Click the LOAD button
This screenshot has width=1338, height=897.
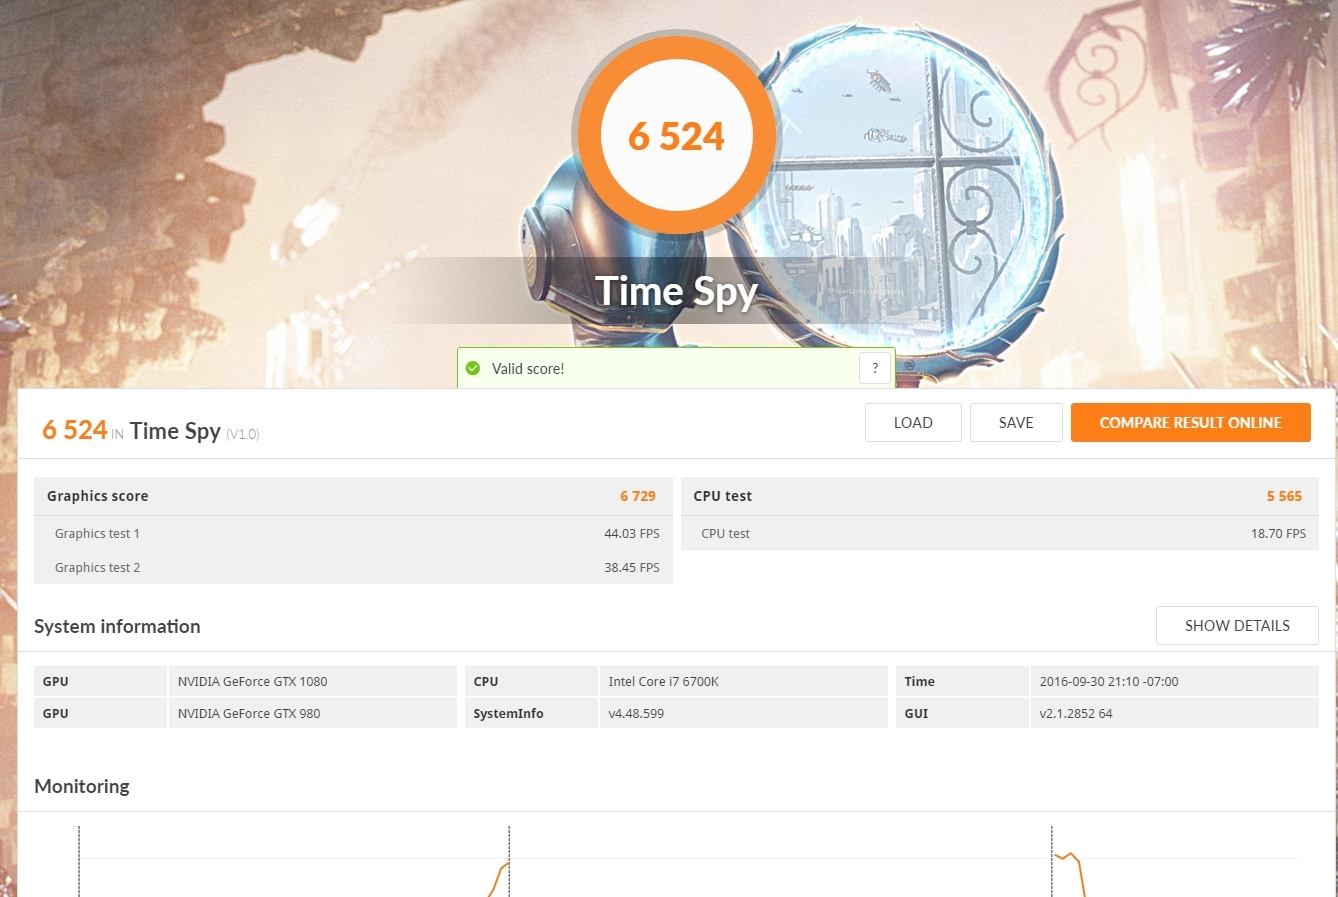(x=913, y=423)
